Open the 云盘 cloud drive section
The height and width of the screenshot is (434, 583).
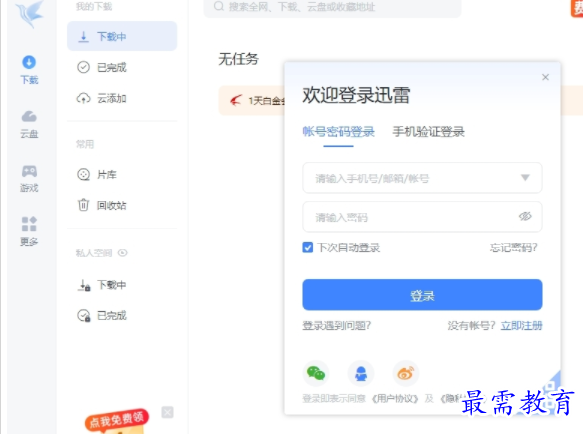tap(29, 124)
